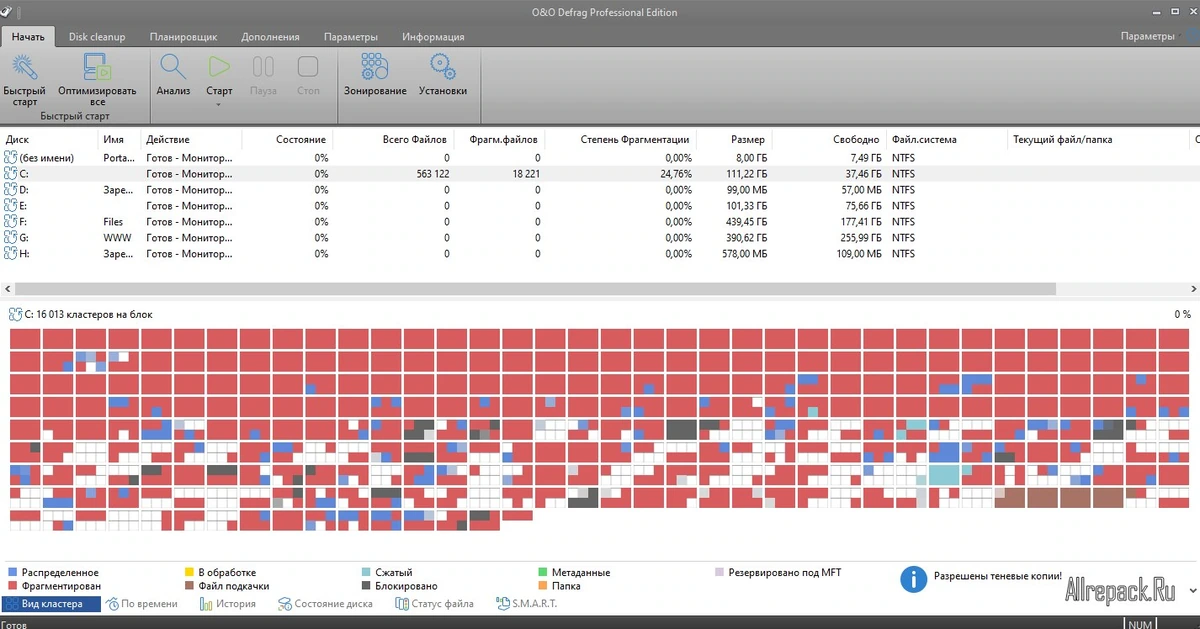This screenshot has height=629, width=1200.
Task: Sort by Размер column header
Action: click(733, 140)
